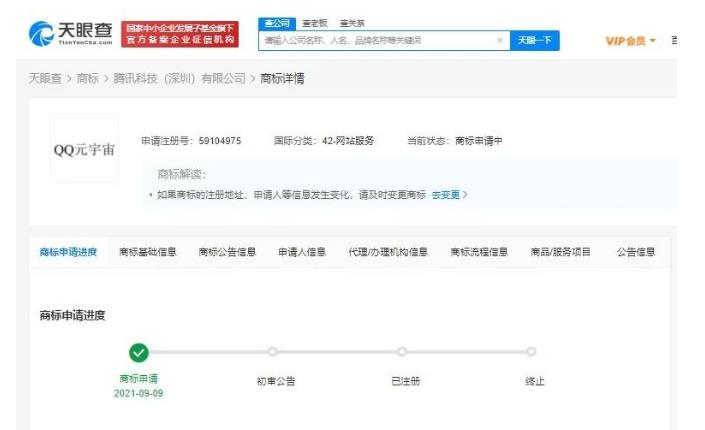Switch to 申请人信息 tab

point(302,252)
